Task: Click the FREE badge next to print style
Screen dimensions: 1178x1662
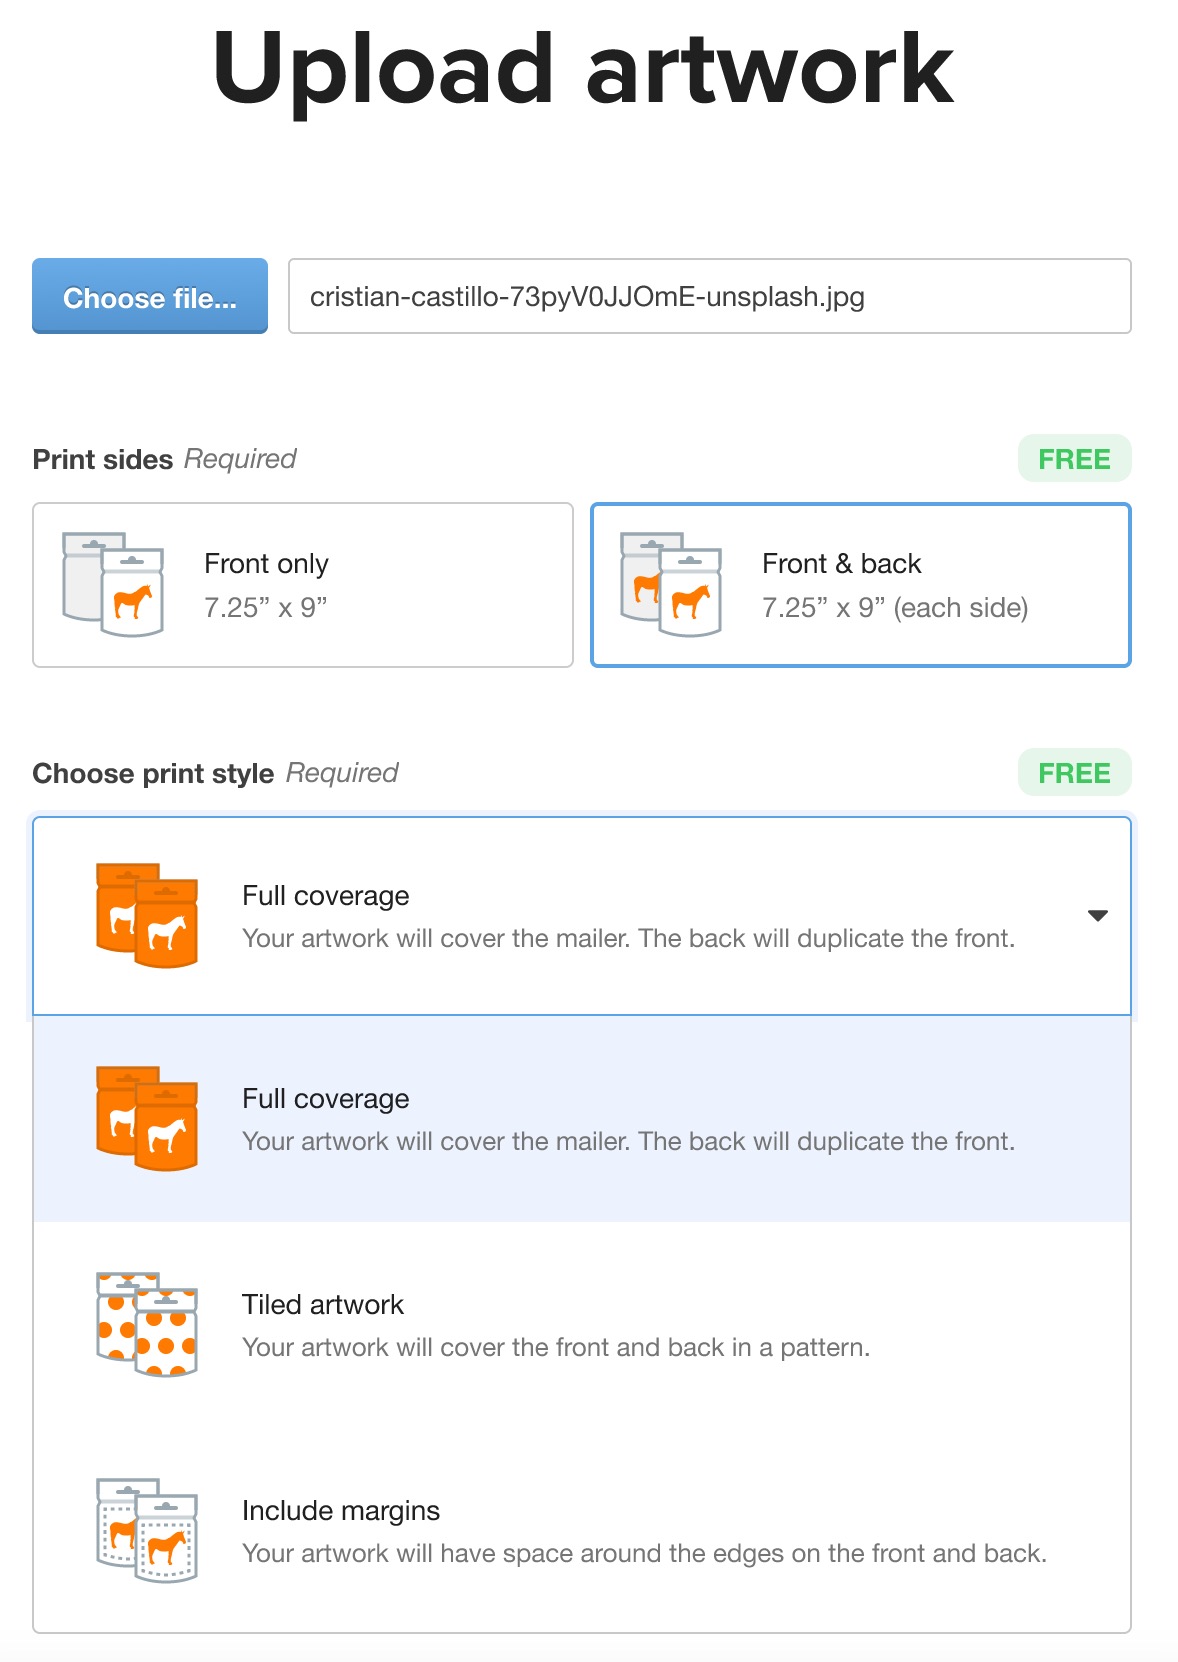Action: coord(1074,773)
